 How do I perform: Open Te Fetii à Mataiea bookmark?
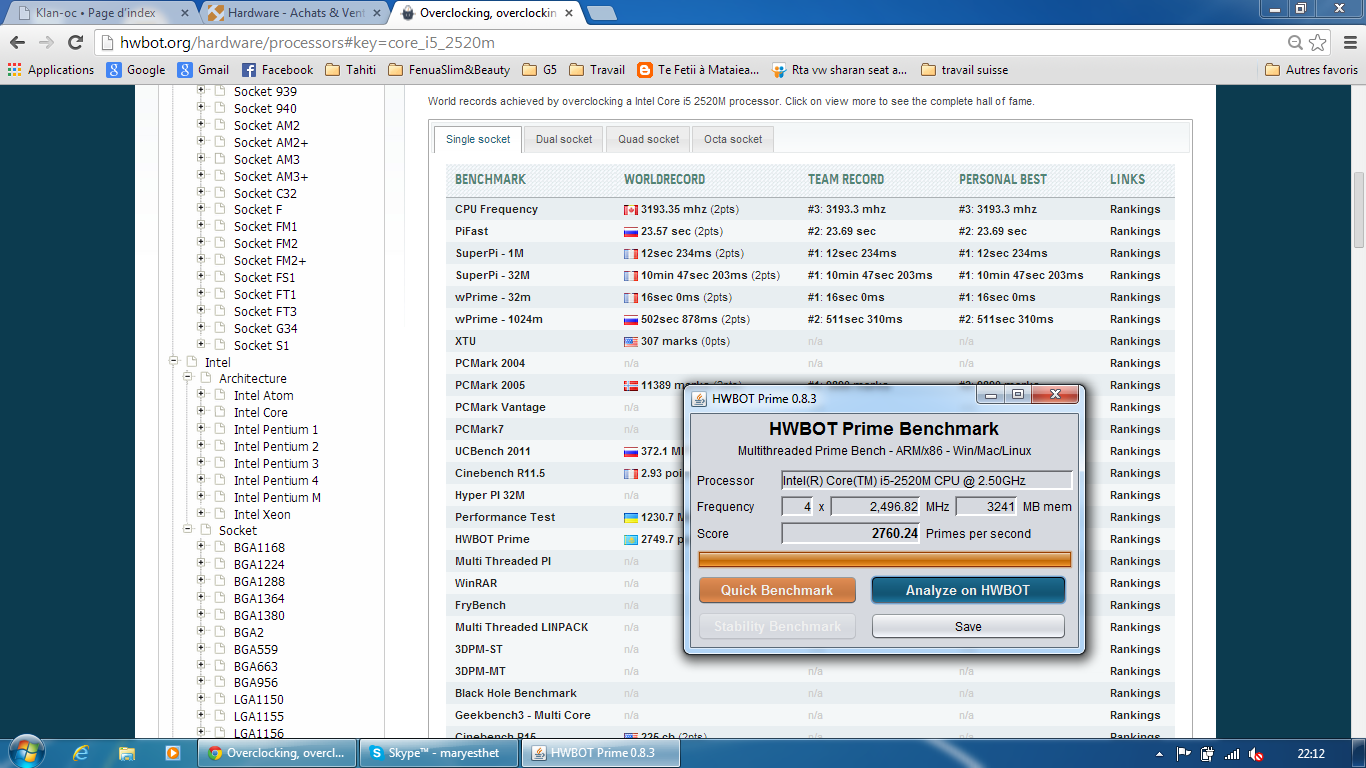tap(698, 70)
